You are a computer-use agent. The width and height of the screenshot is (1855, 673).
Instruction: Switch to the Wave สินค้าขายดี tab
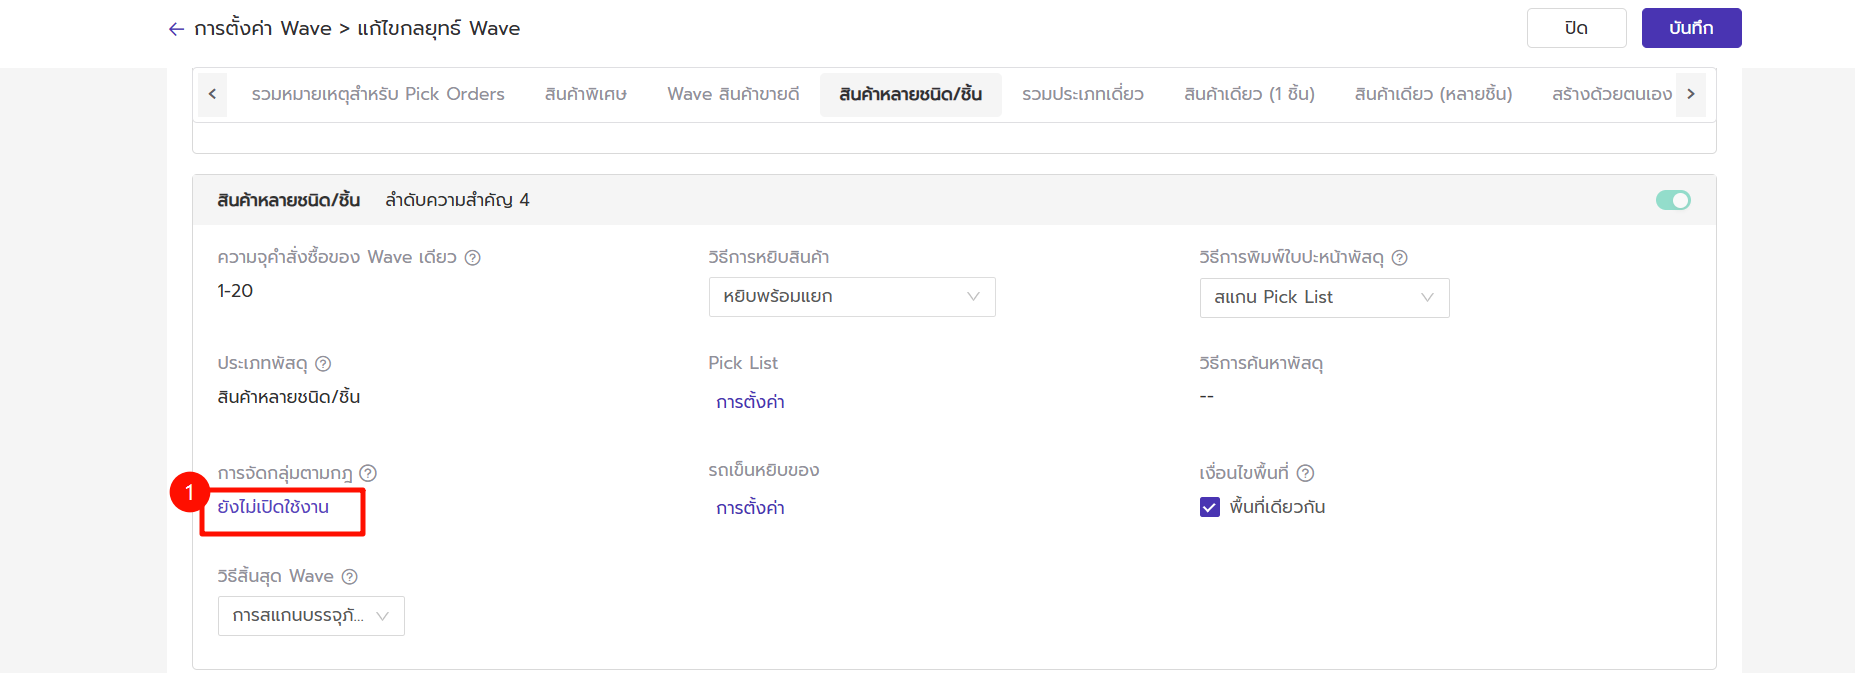point(733,94)
